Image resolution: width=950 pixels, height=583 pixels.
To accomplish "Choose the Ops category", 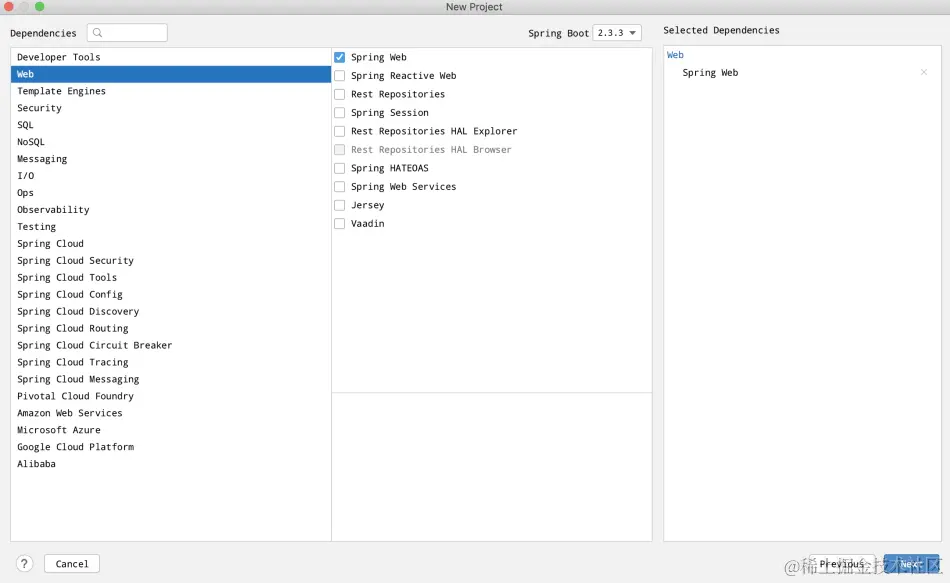I will [x=171, y=193].
